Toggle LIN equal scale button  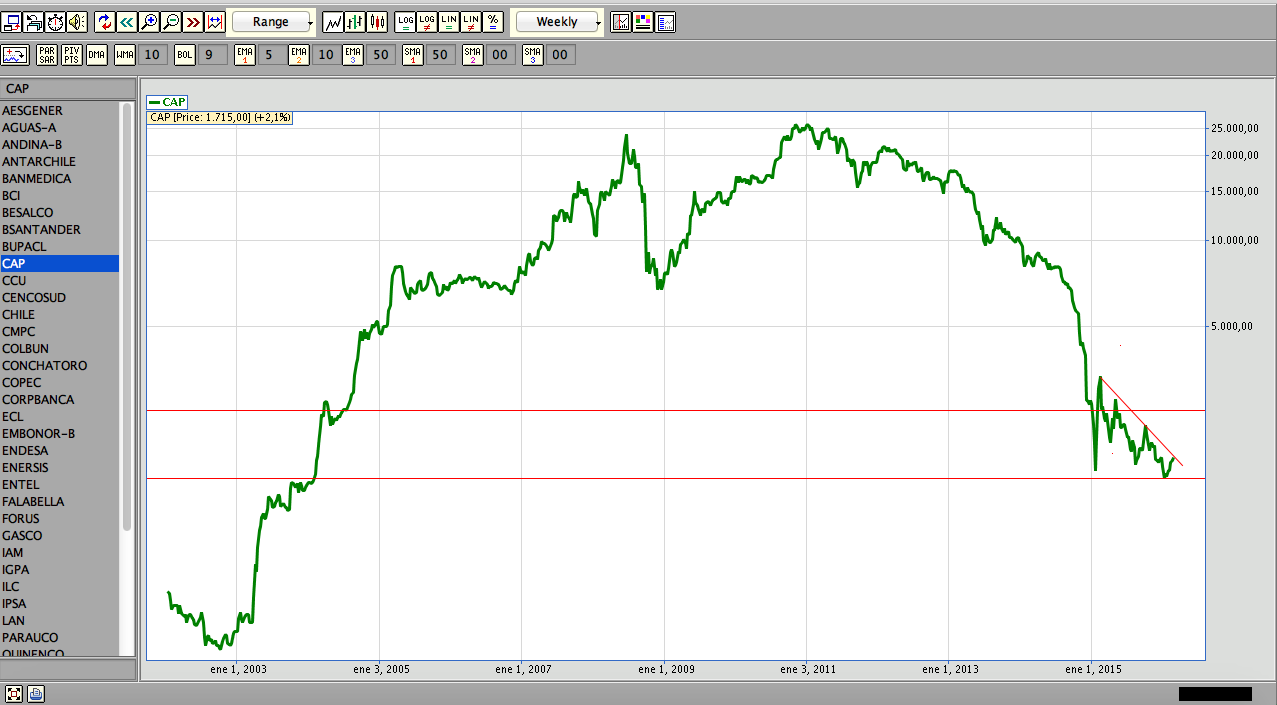point(449,21)
